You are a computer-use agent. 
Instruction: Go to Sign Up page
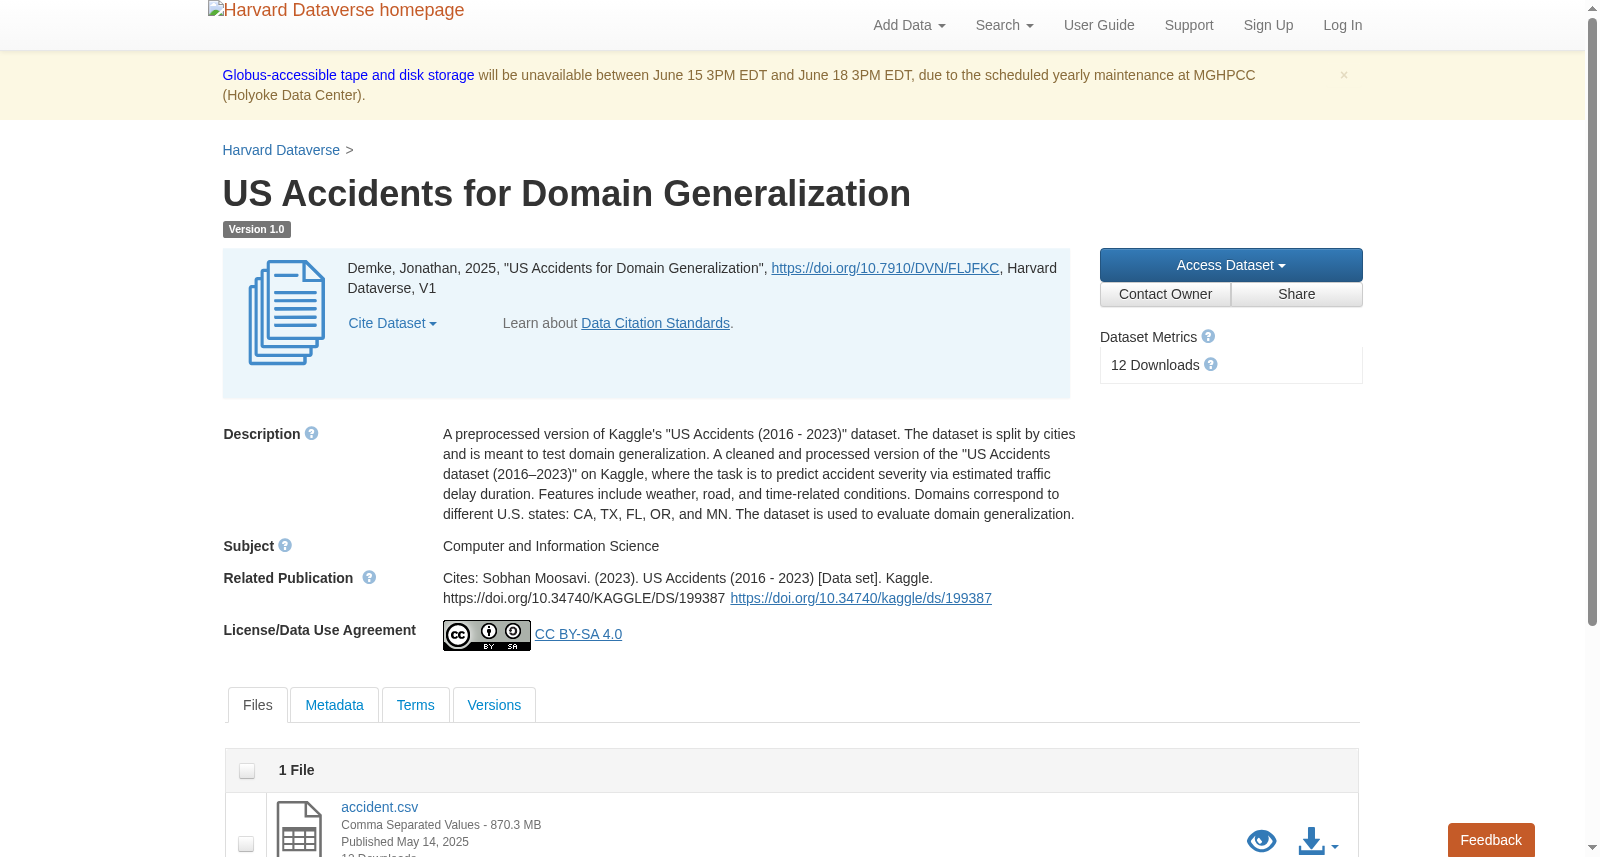click(x=1268, y=25)
